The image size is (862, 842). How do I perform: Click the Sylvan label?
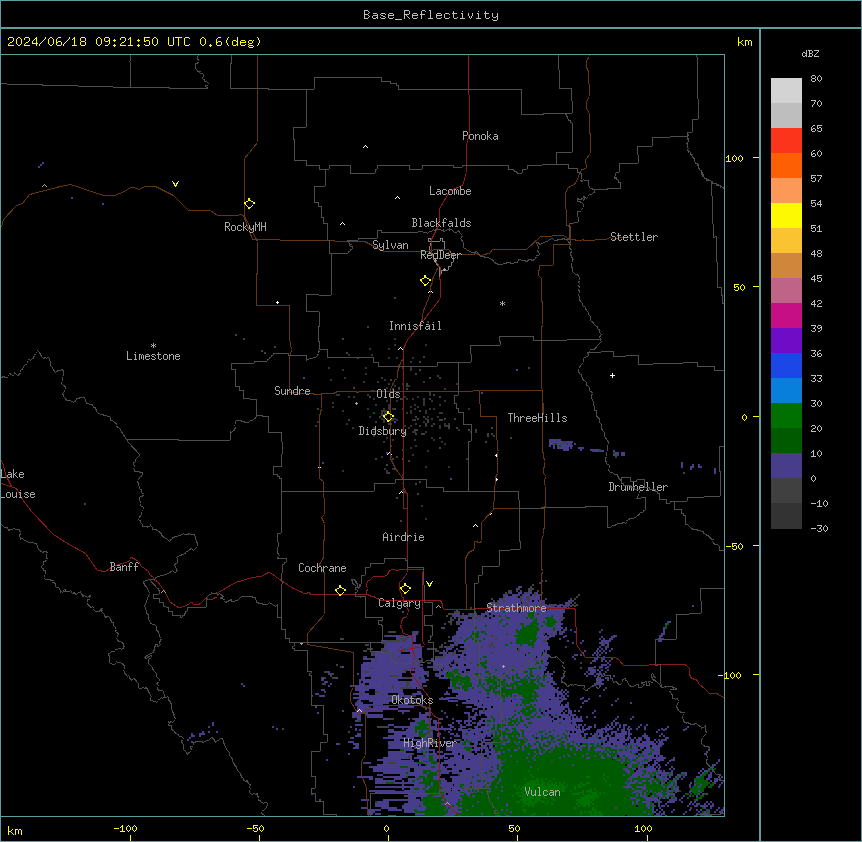click(390, 245)
